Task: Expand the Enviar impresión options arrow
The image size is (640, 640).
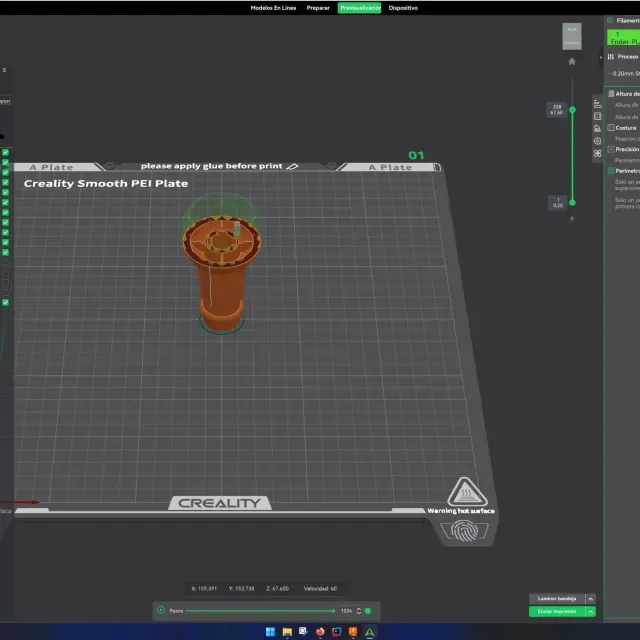Action: point(591,611)
